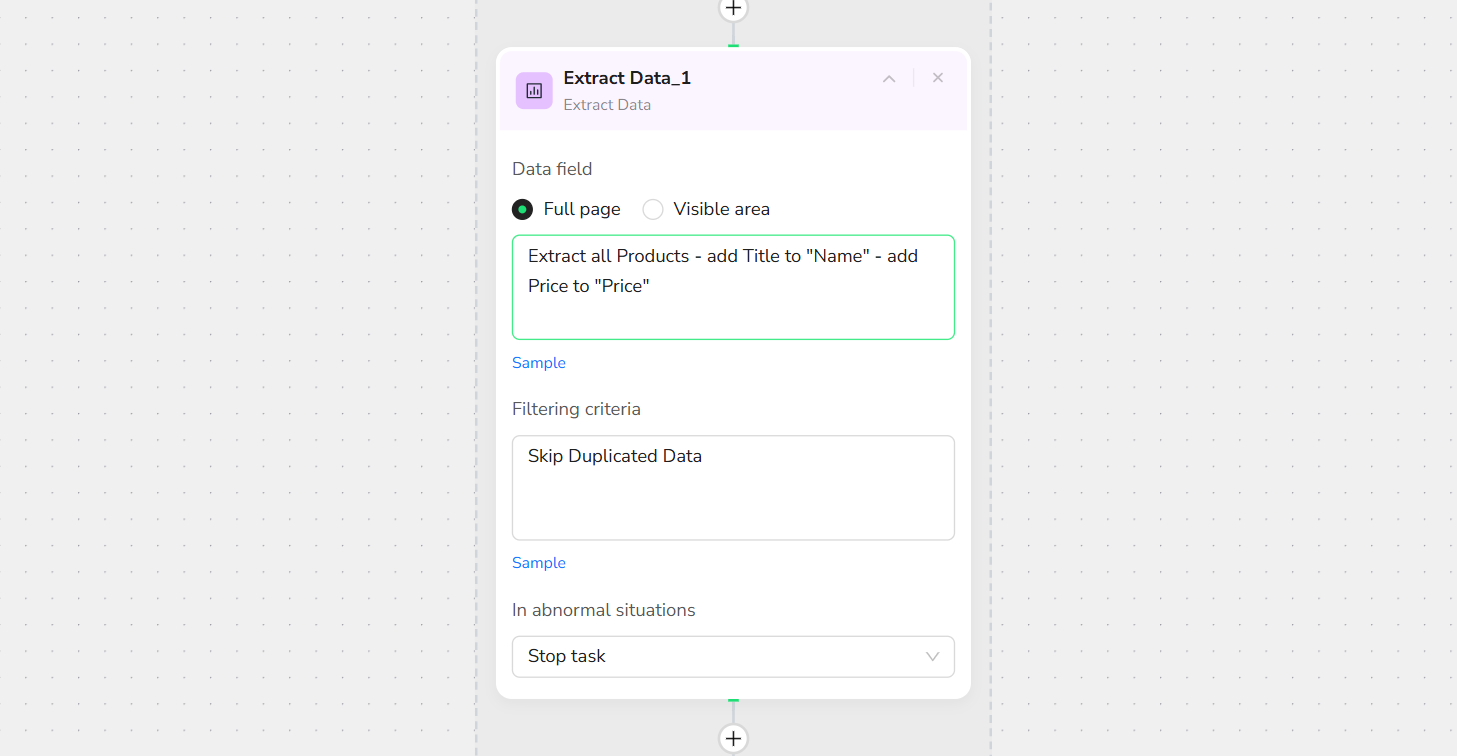Screen dimensions: 1457x756
Task: Choose the Visible area radio option
Action: (653, 209)
